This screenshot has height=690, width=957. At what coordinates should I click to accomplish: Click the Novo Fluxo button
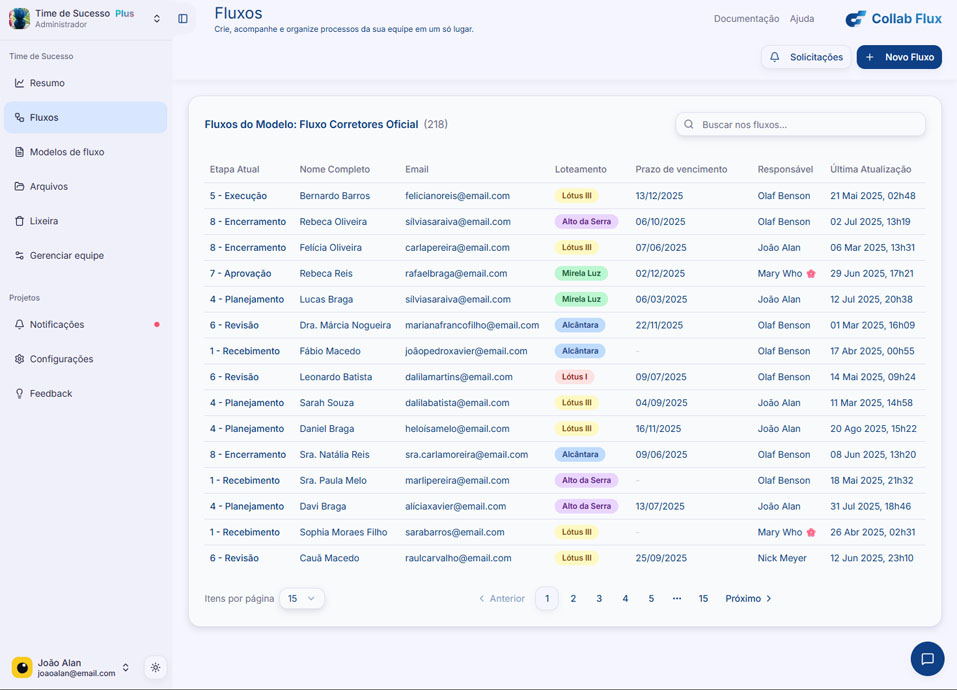tap(899, 57)
